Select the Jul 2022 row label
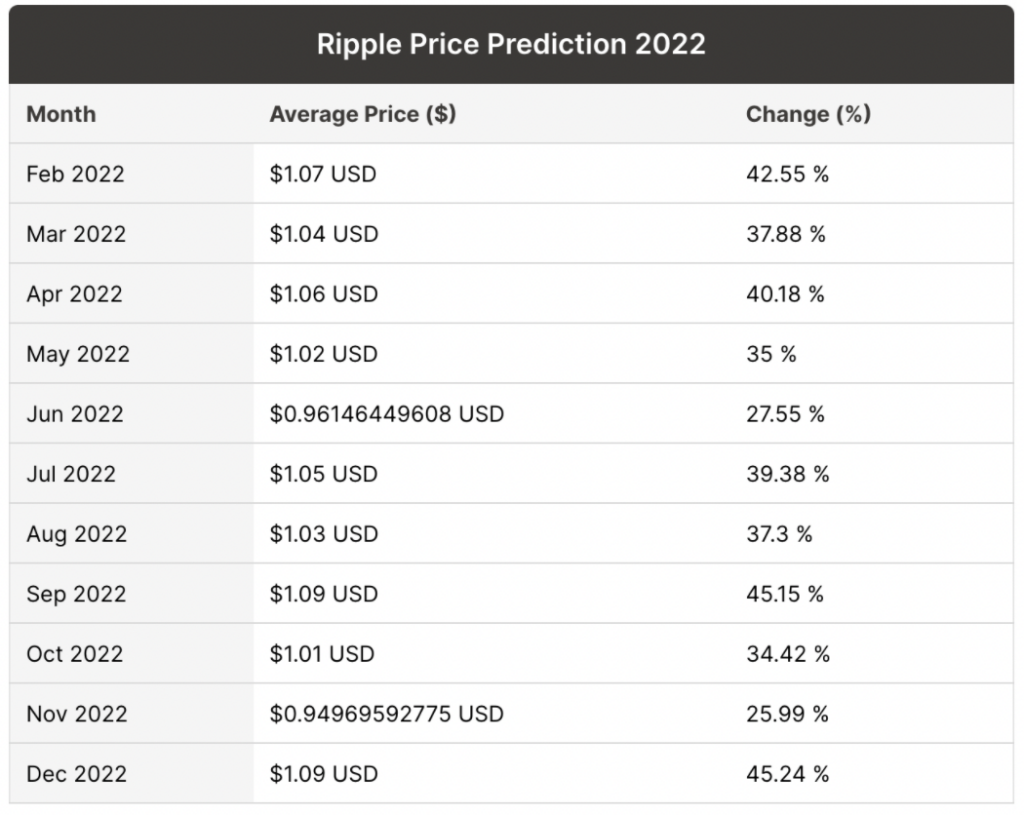Screen dimensions: 1024x815 (71, 474)
